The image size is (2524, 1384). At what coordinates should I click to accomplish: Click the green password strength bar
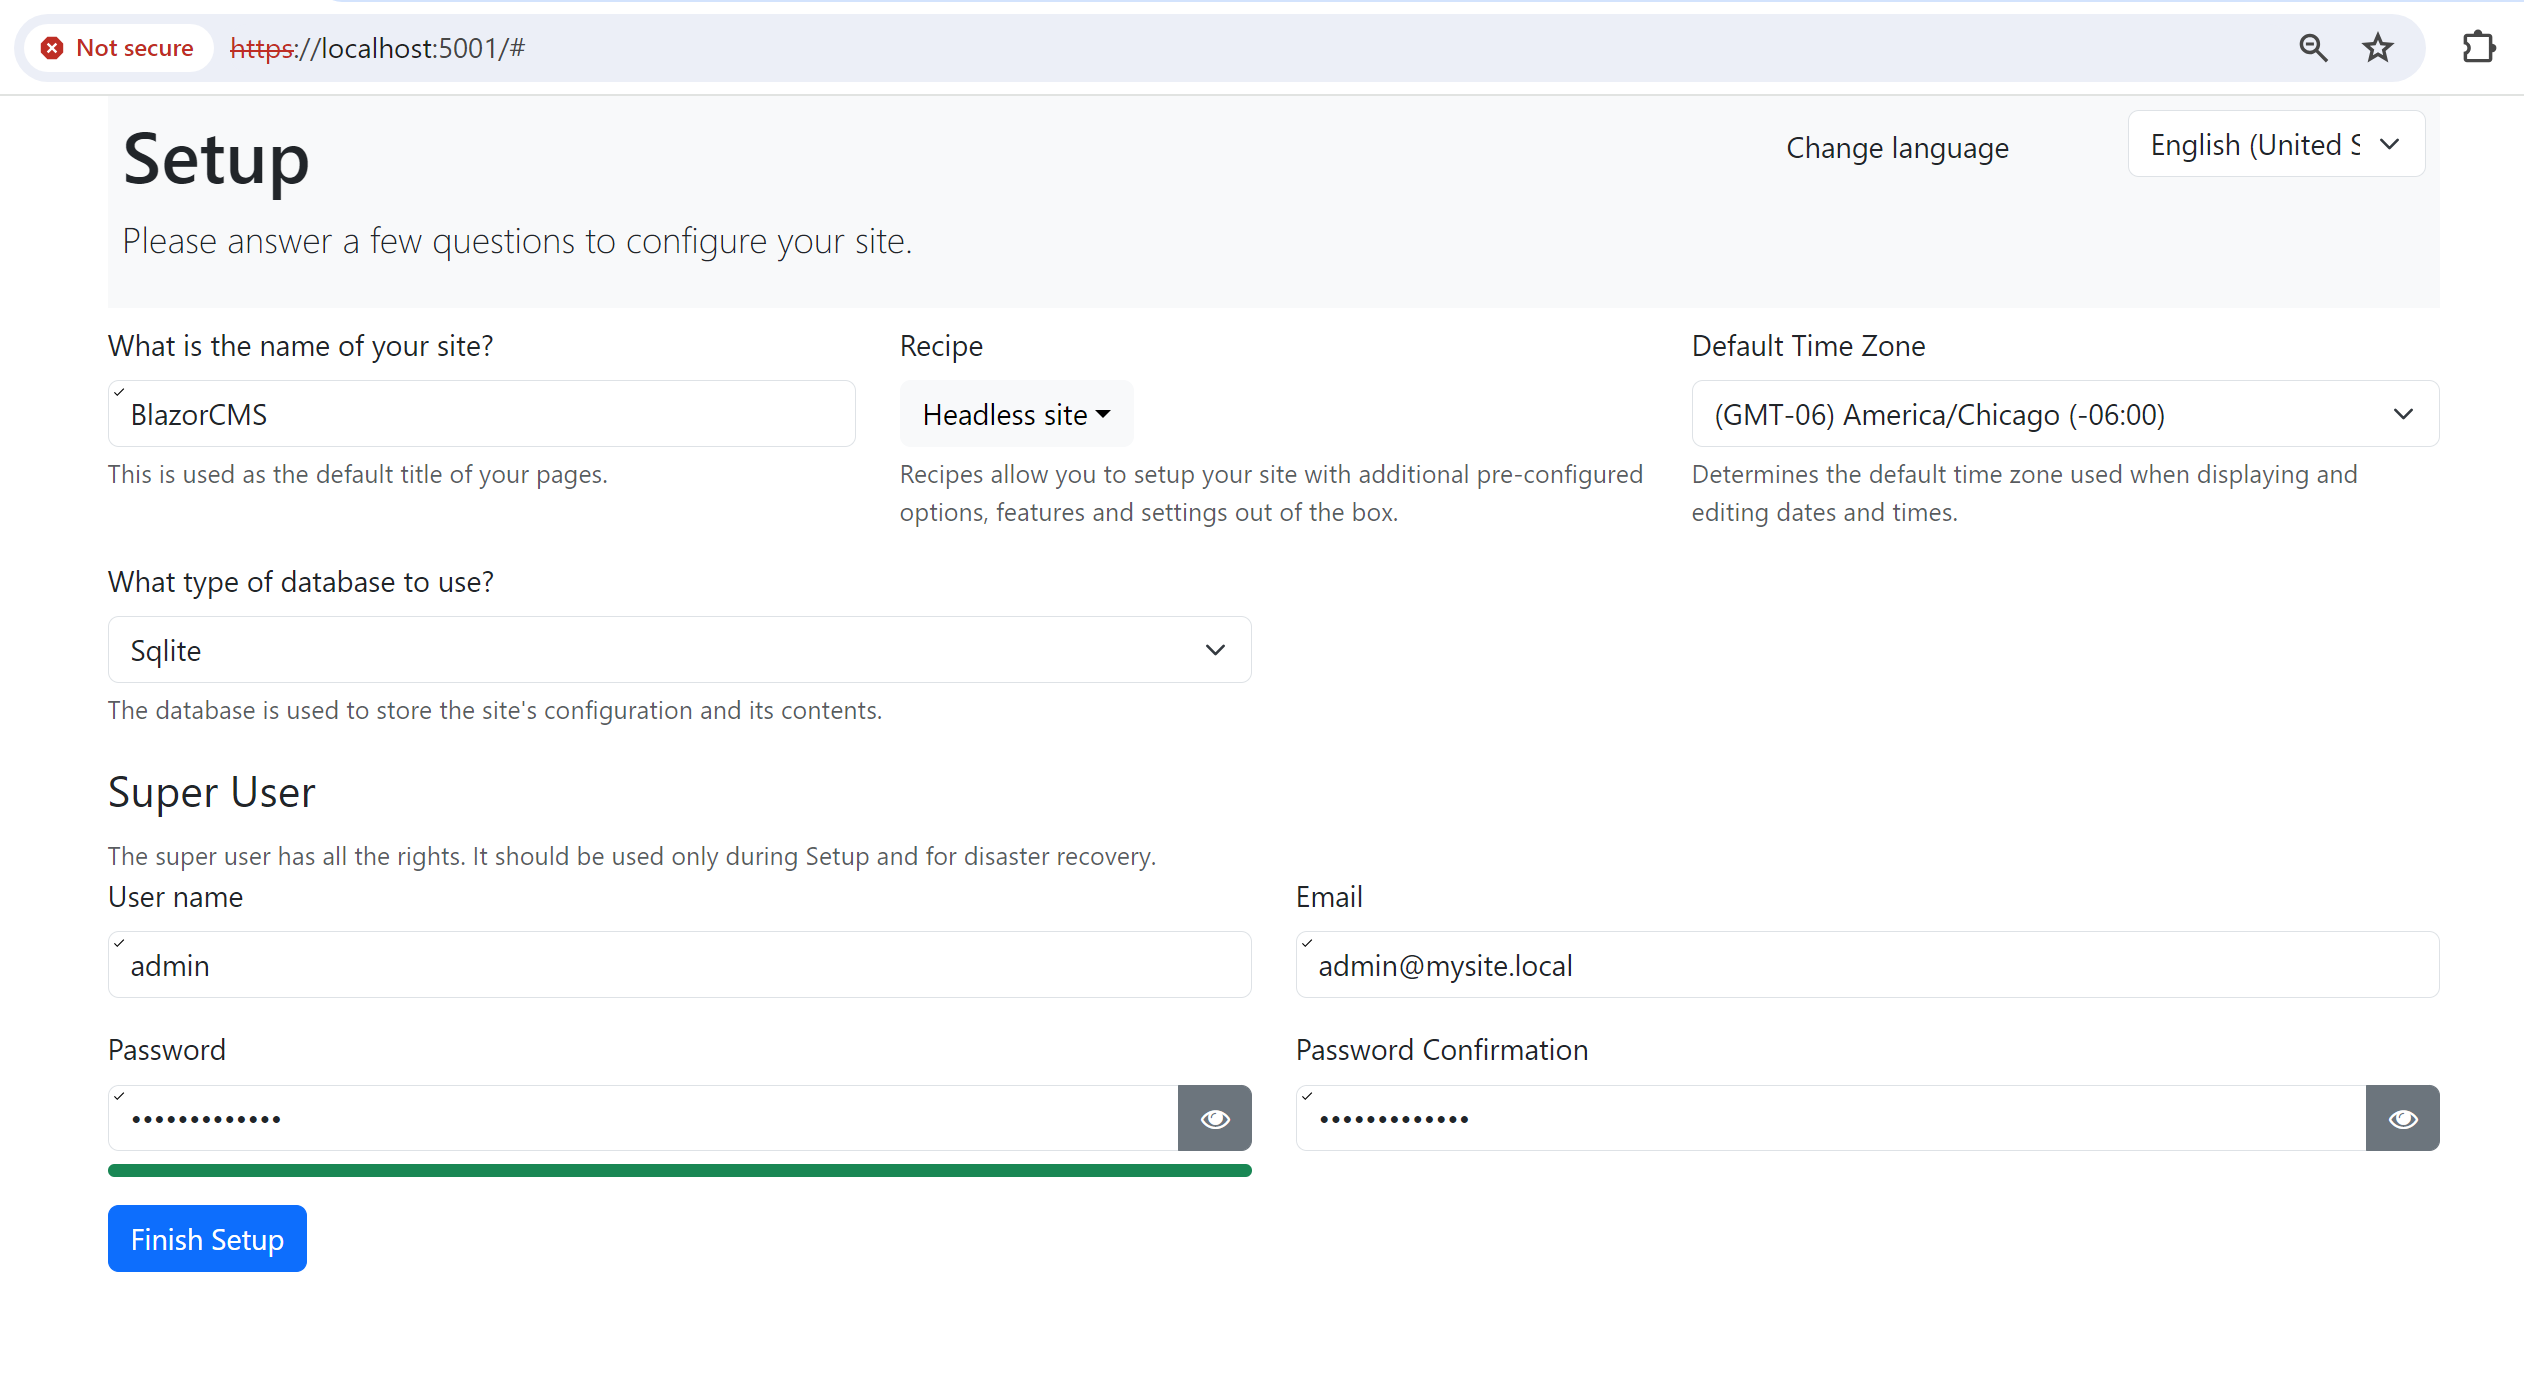click(679, 1170)
